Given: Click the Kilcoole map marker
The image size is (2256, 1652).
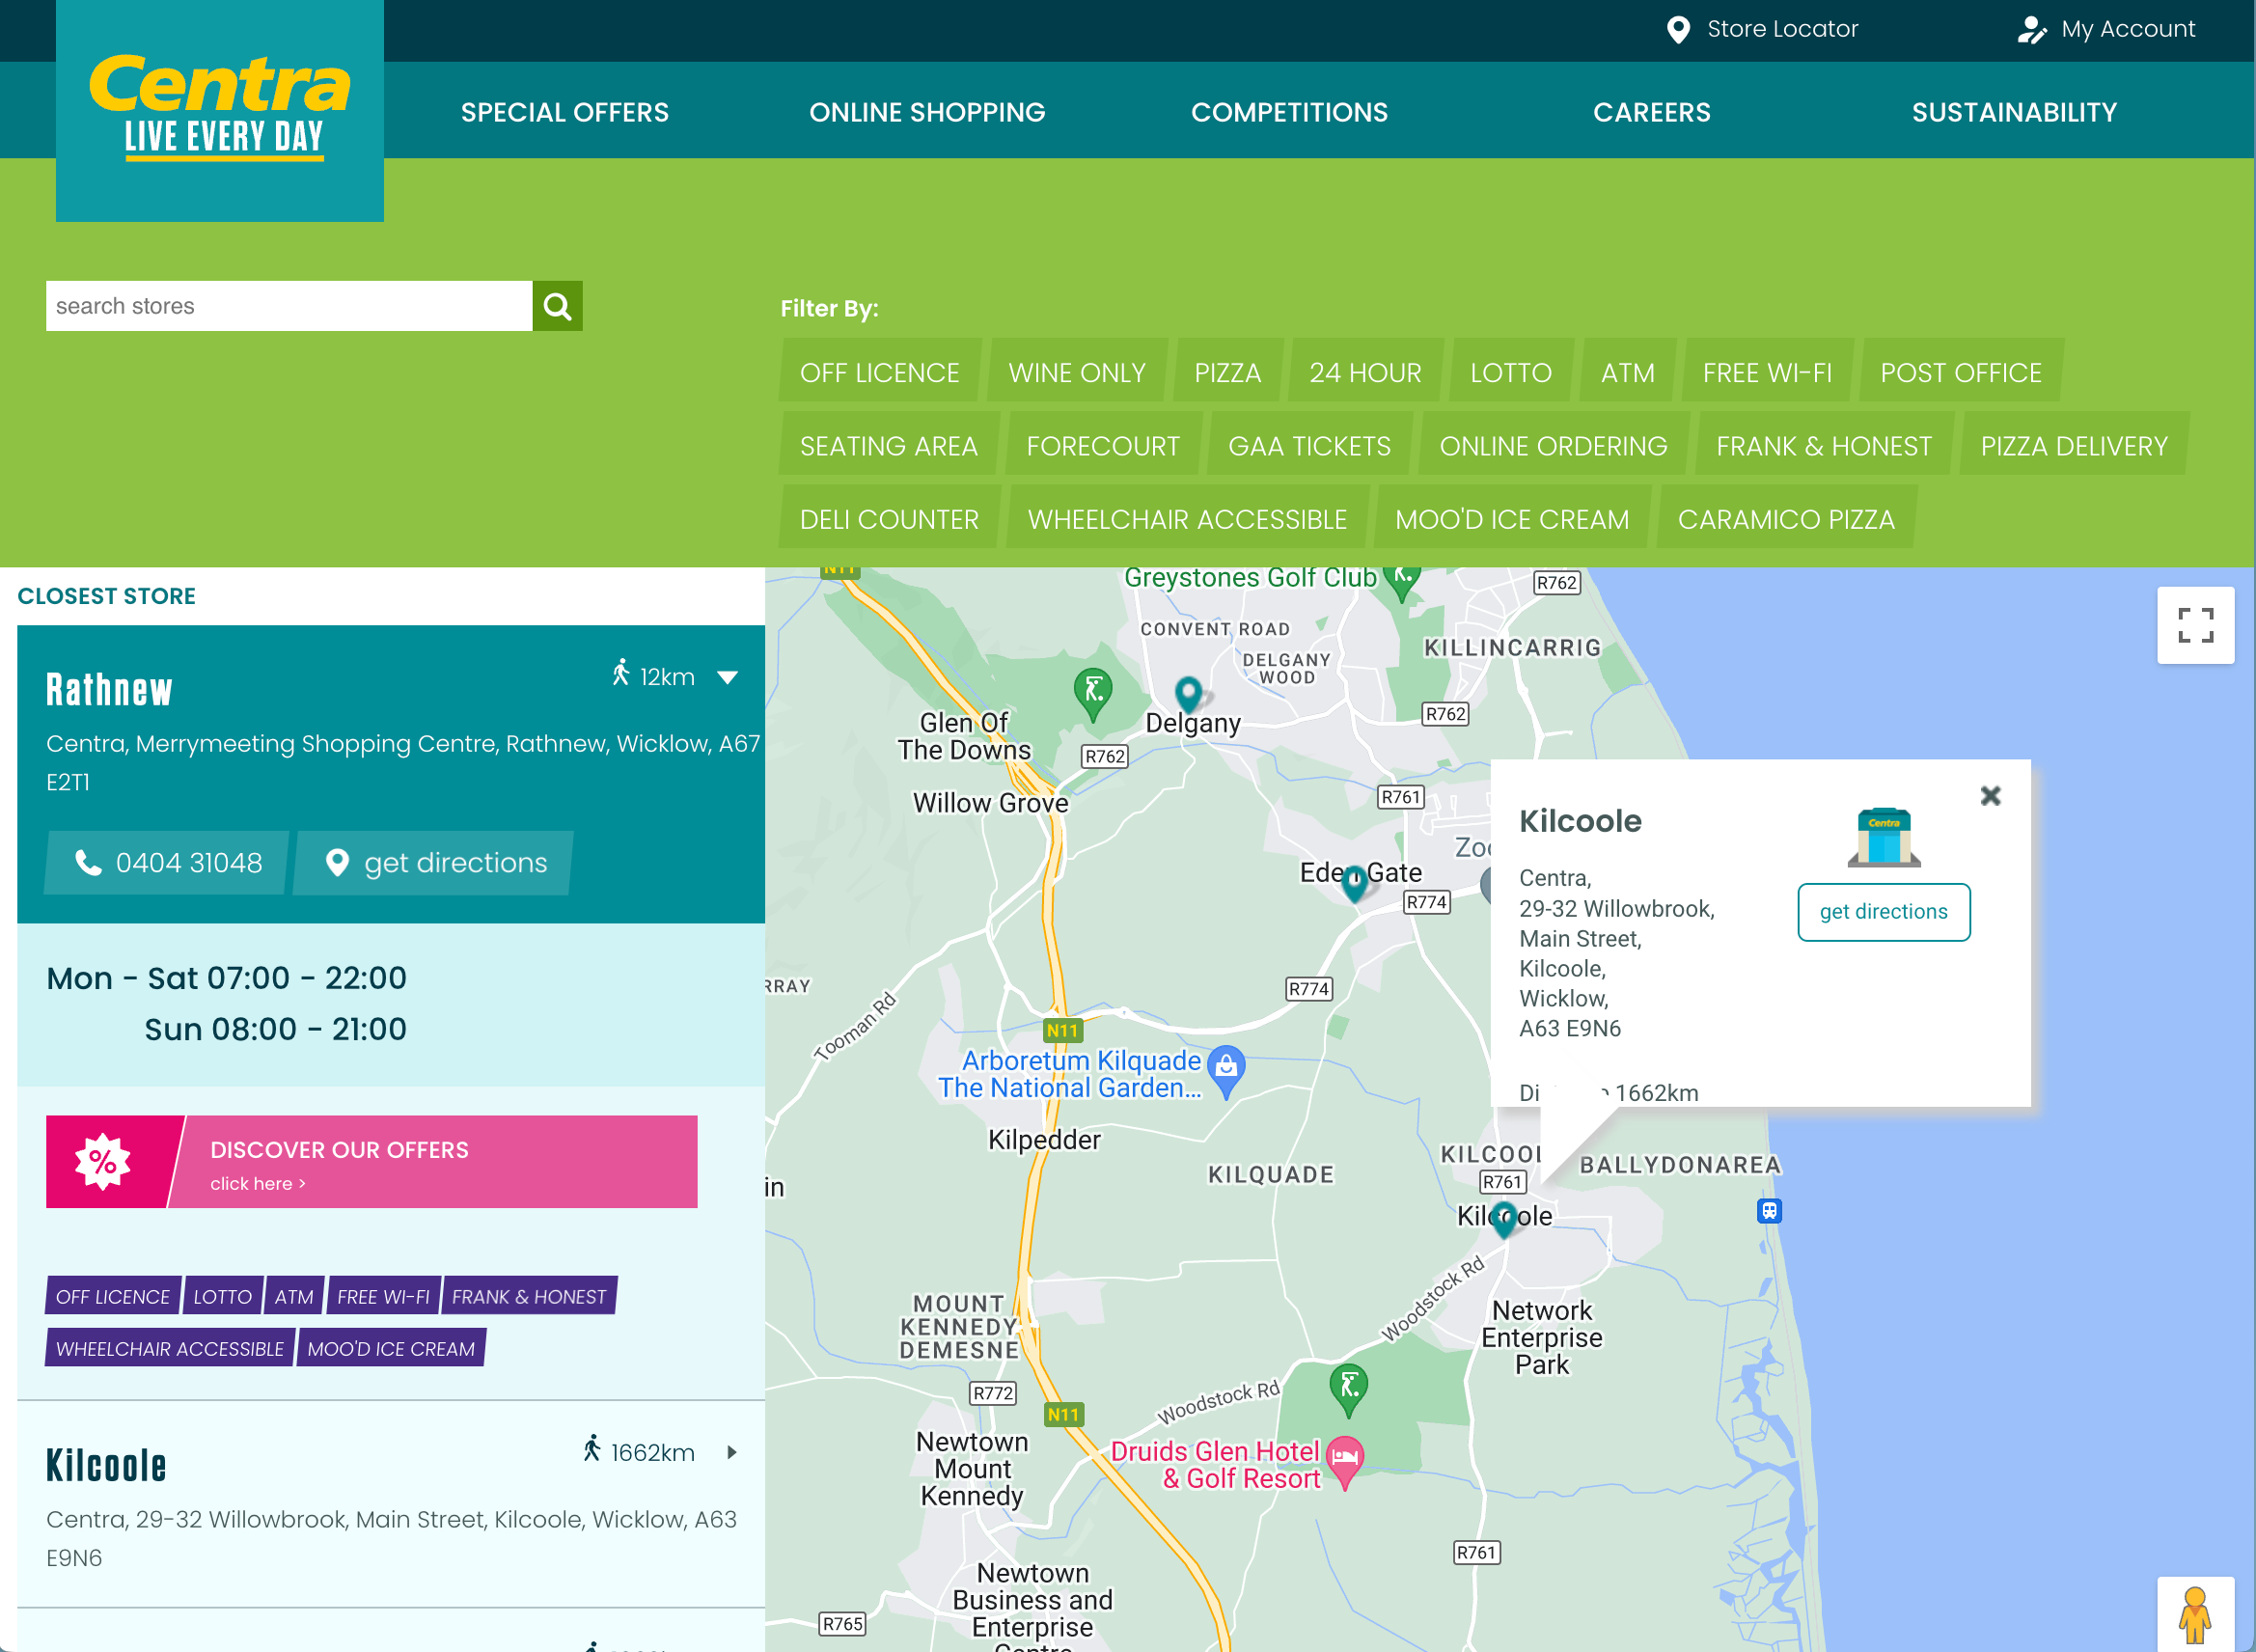Looking at the screenshot, I should click(1505, 1218).
